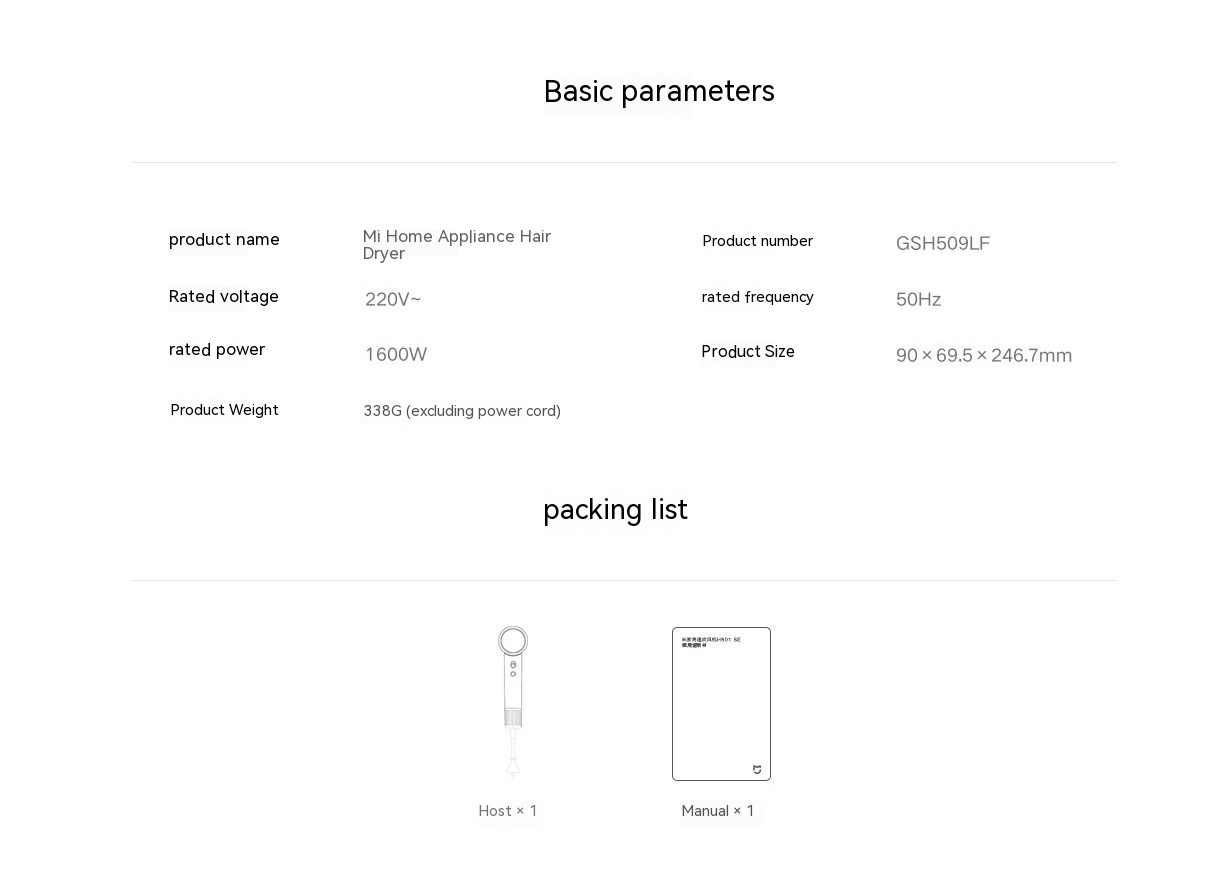Click the manual booklet illustration
Viewport: 1226px width, 874px height.
721,704
